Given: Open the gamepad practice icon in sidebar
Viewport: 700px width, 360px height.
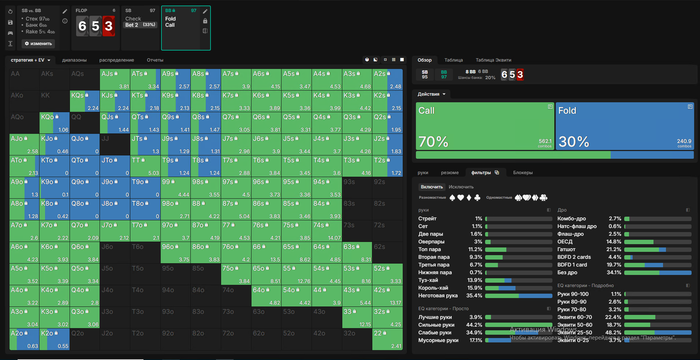Looking at the screenshot, I should [10, 33].
